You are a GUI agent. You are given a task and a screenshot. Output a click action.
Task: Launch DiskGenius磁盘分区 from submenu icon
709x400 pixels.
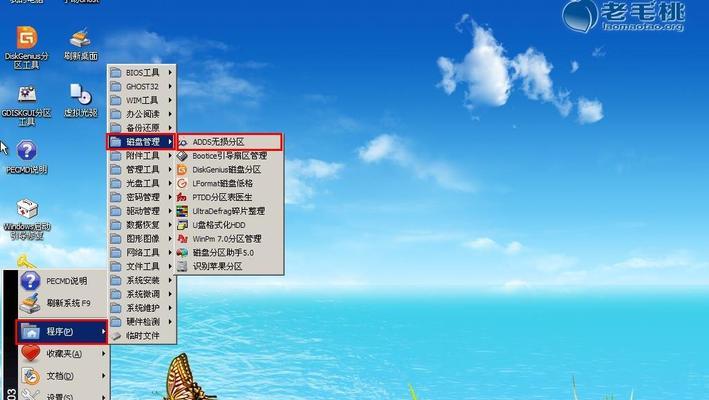coord(182,169)
